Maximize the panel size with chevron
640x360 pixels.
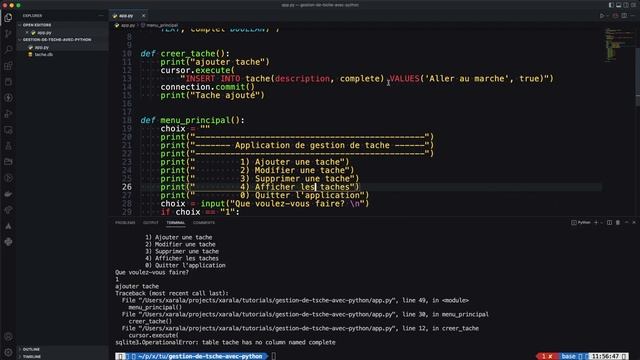click(x=627, y=222)
